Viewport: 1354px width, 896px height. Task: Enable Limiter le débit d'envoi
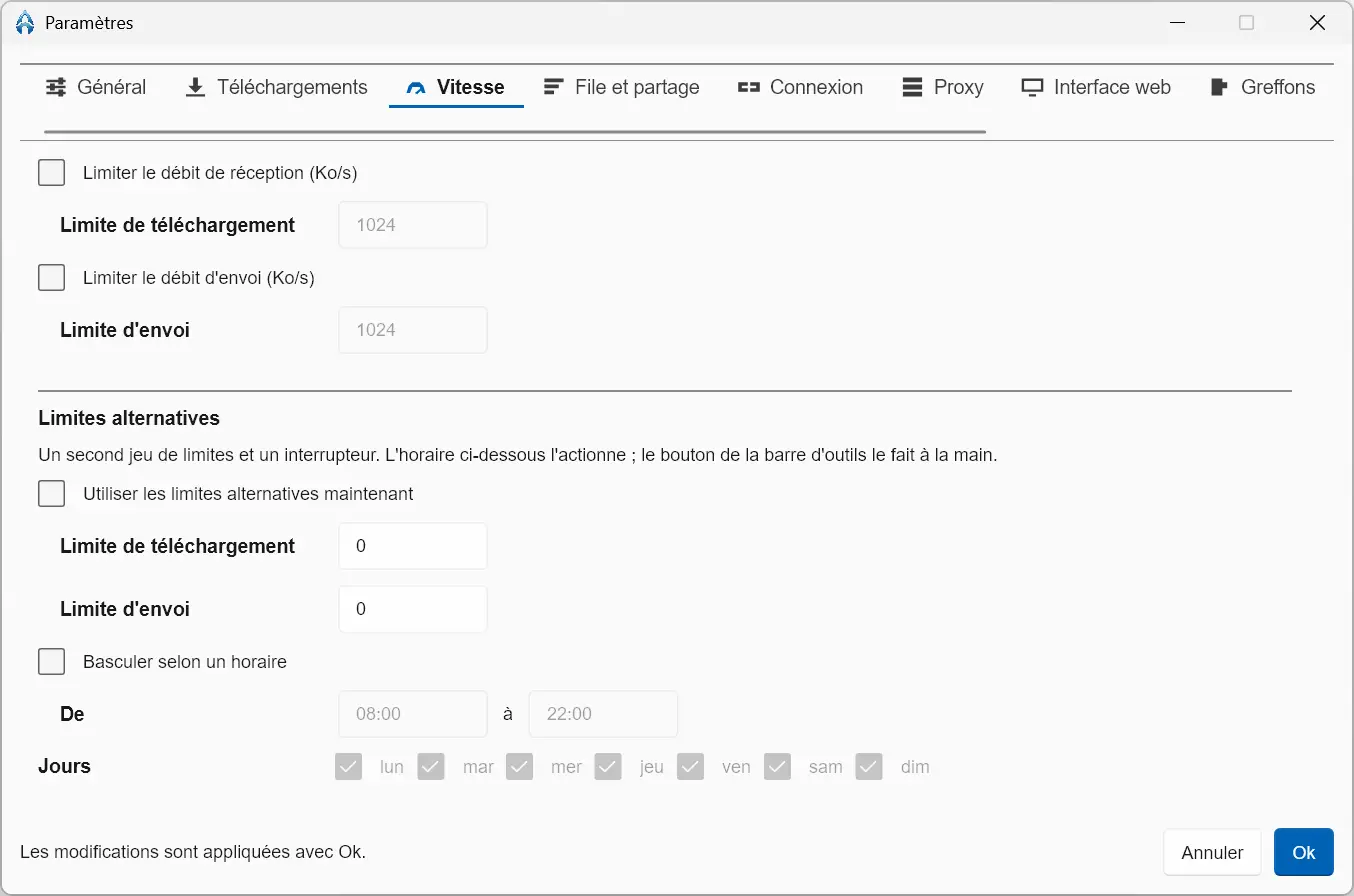point(51,278)
